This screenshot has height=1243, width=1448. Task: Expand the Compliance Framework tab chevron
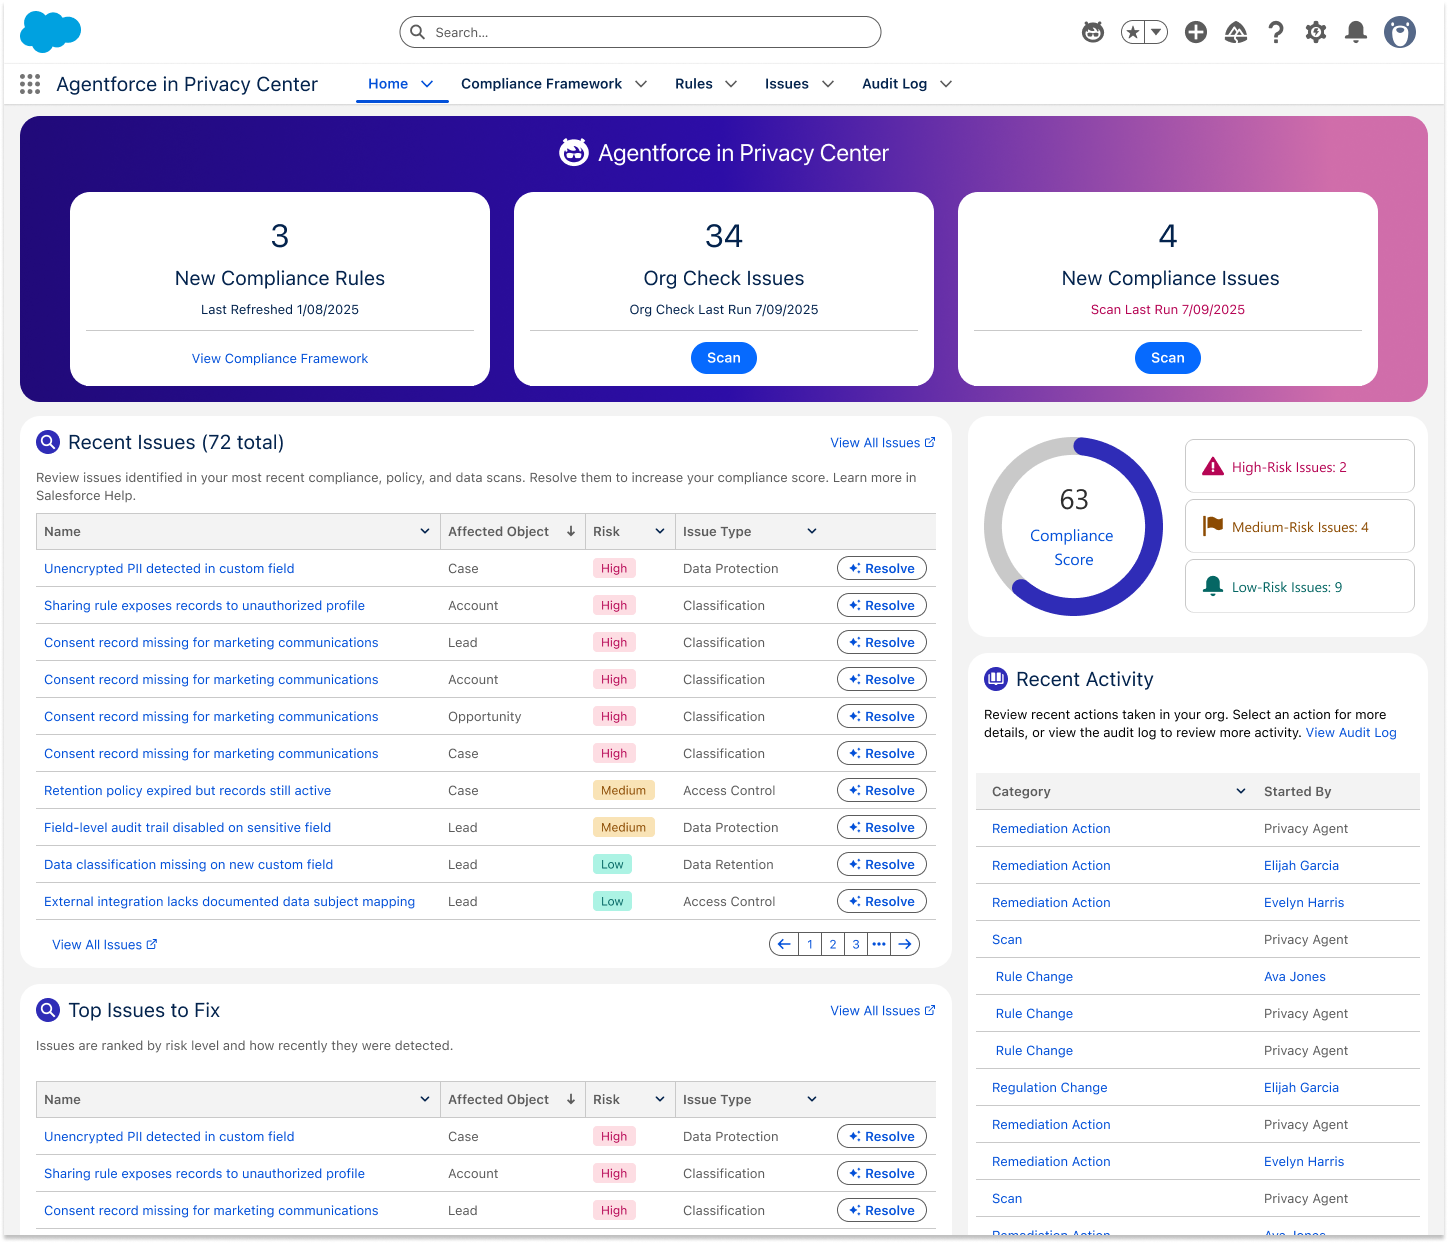point(641,84)
